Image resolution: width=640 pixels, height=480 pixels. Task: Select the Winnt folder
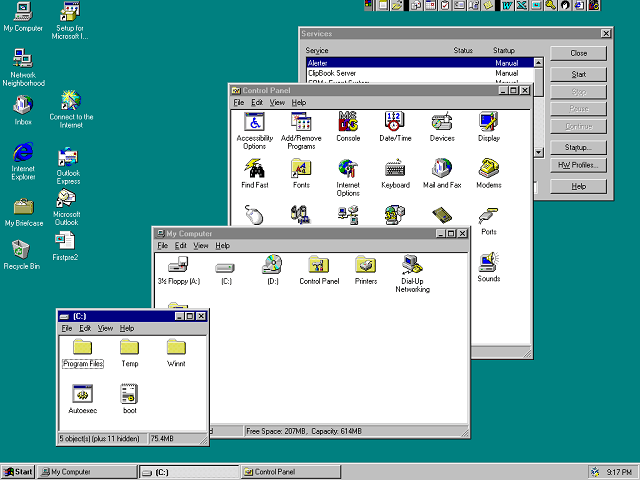(176, 353)
